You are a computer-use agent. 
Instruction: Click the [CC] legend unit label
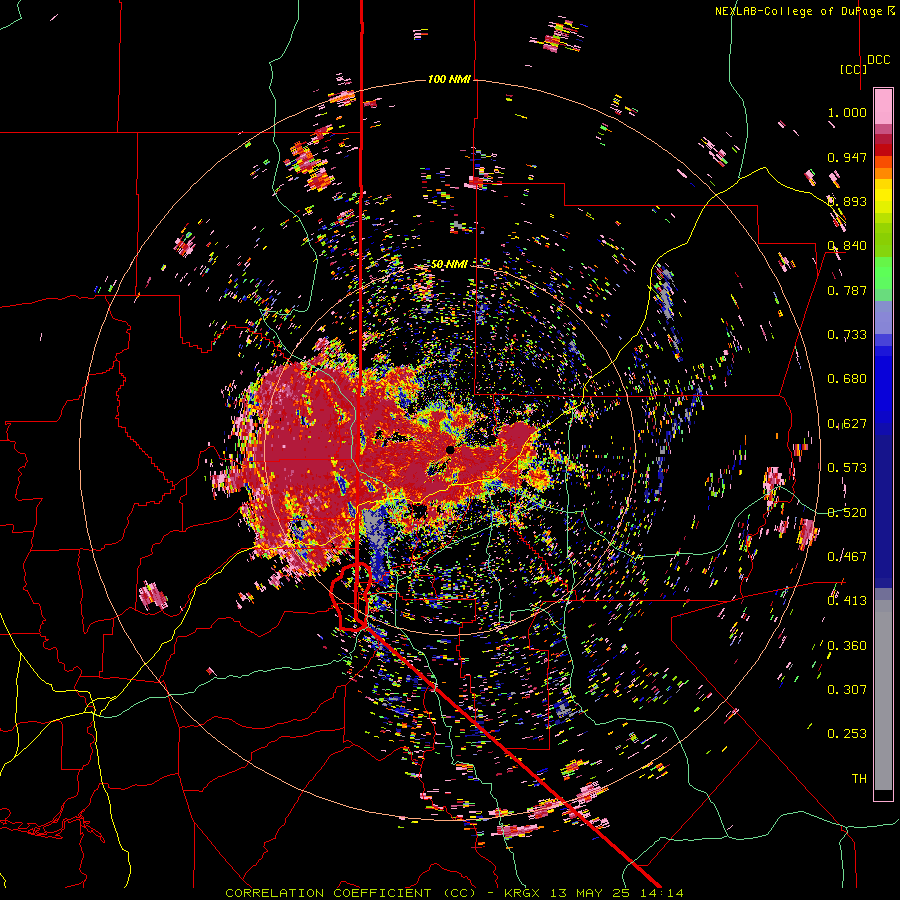(x=854, y=69)
